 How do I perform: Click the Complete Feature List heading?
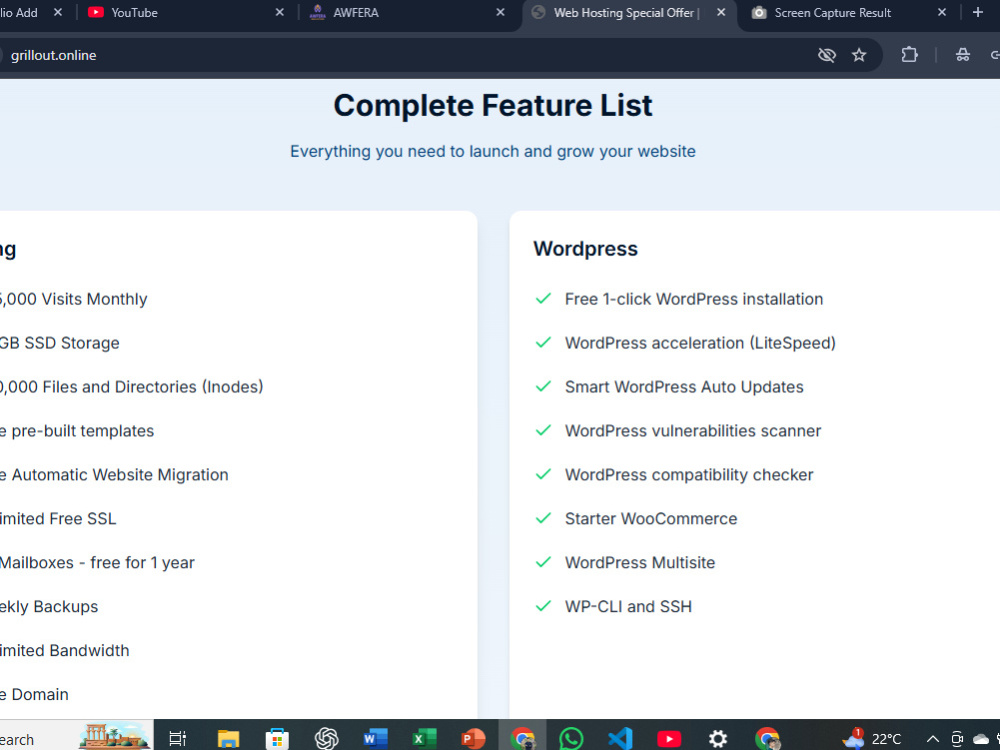pos(493,106)
